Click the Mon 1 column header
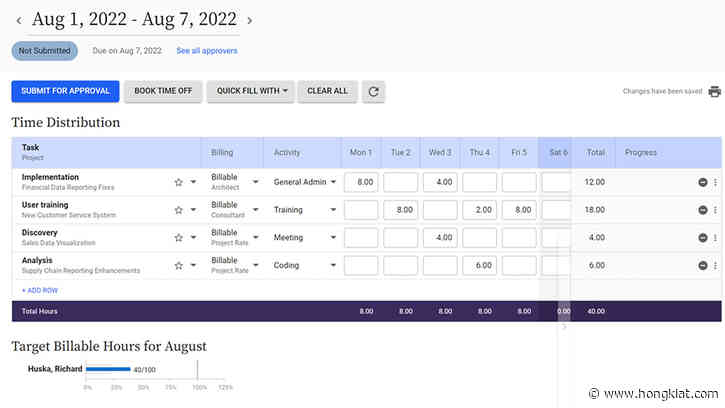The image size is (725, 408). (x=360, y=153)
